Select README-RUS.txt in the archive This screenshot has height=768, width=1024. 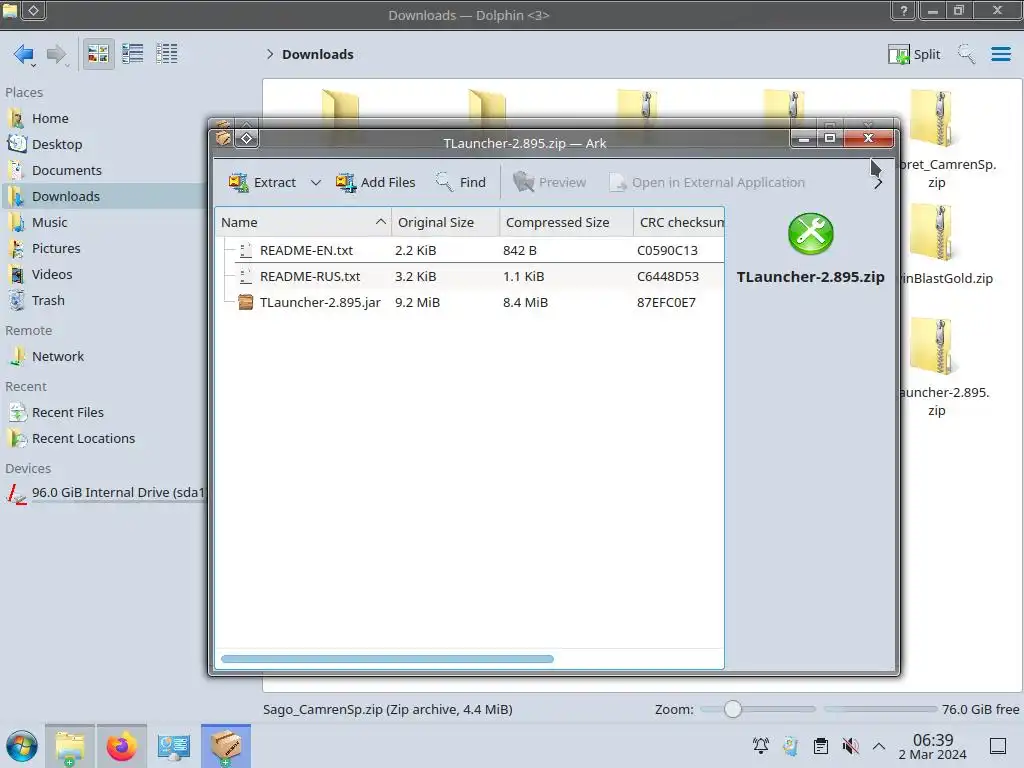point(310,276)
